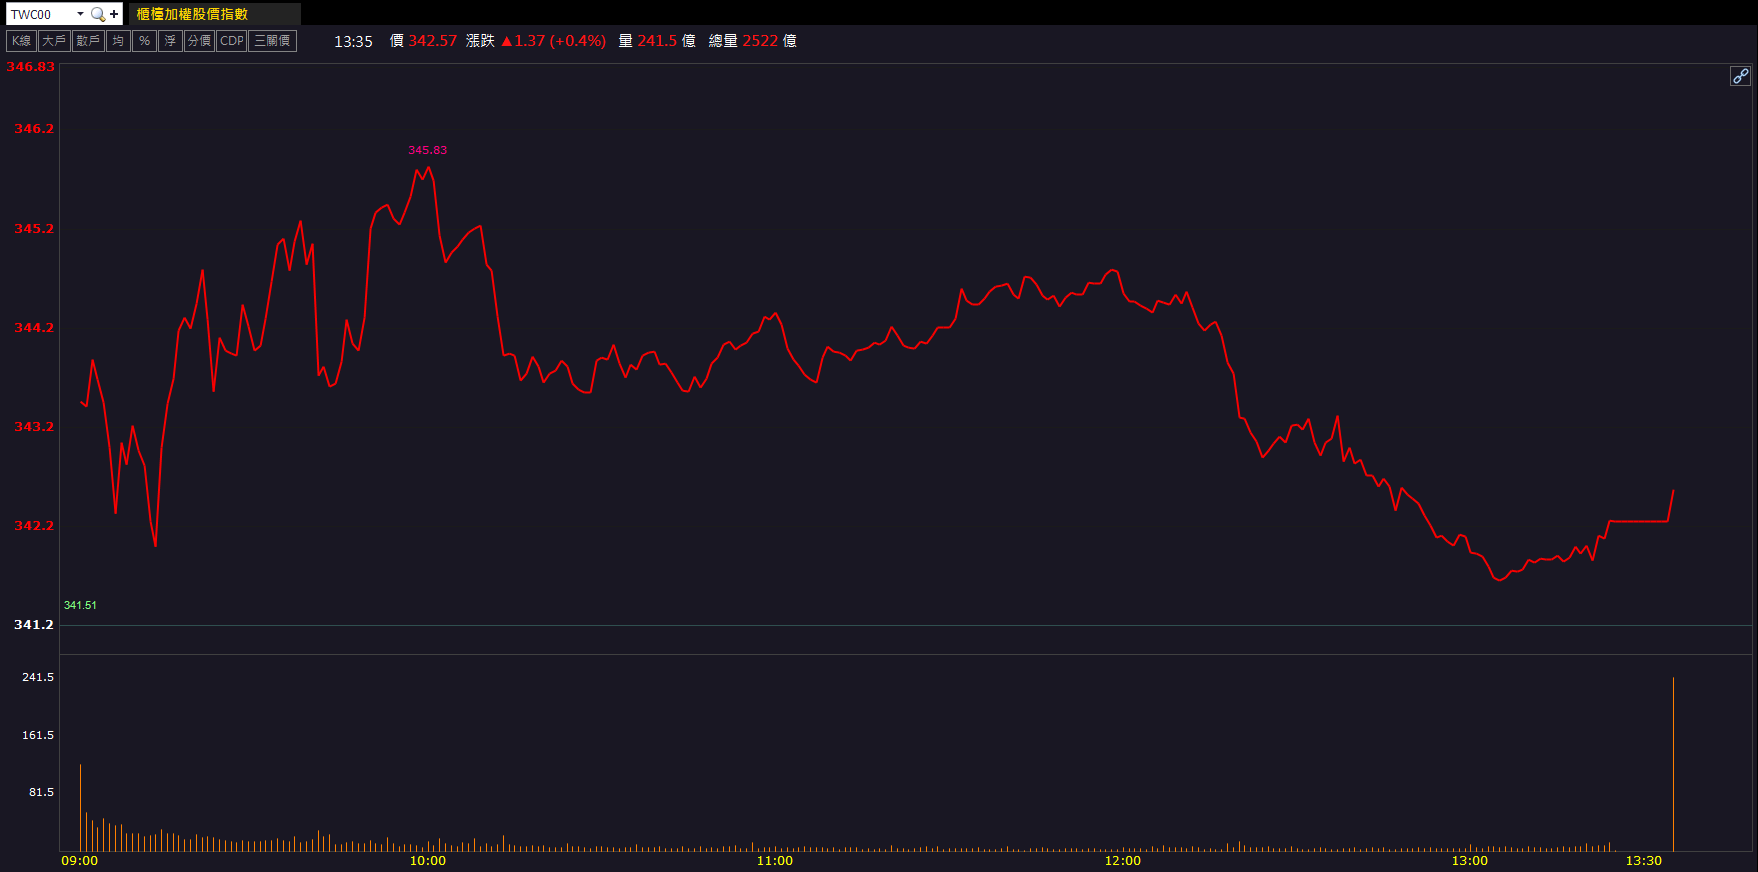Toggle the % percentage scale button
The width and height of the screenshot is (1758, 872).
(144, 41)
